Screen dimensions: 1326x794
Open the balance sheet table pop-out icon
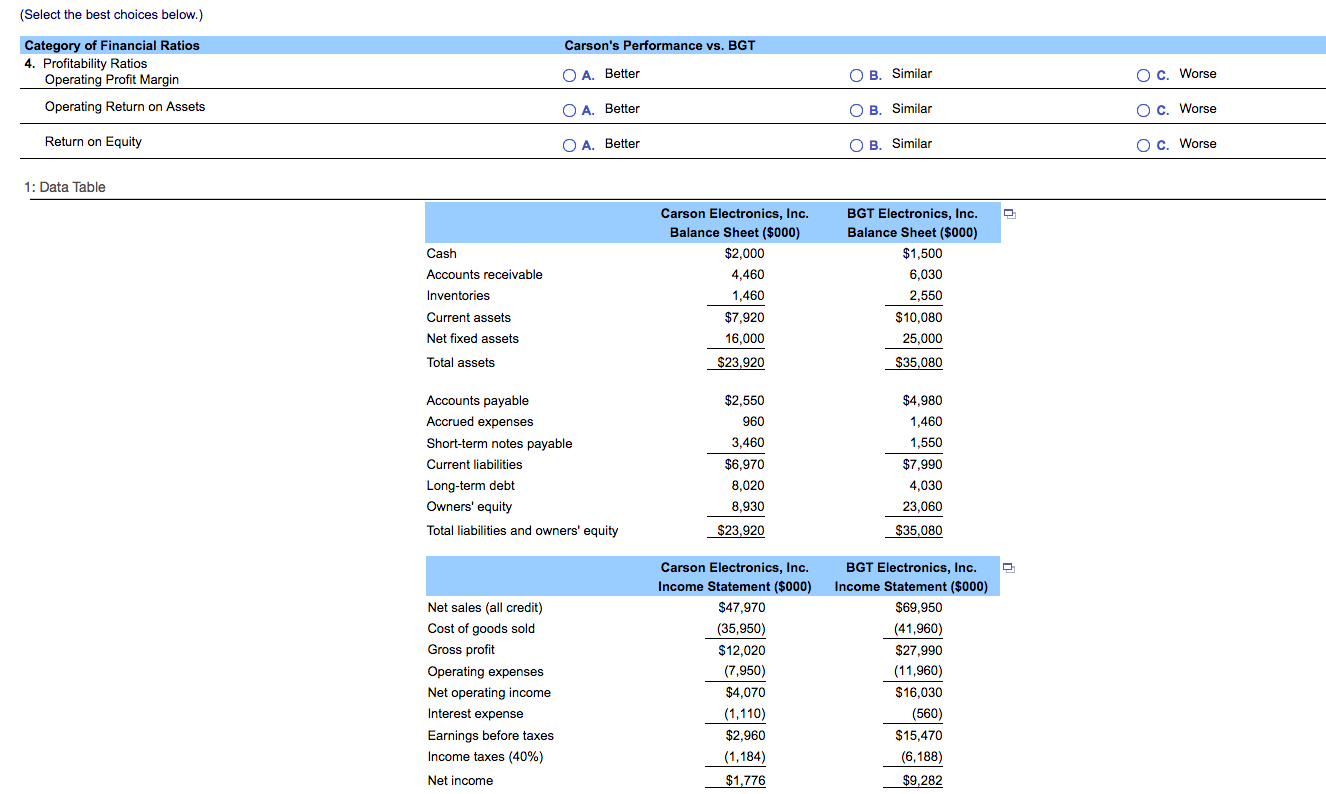1008,213
